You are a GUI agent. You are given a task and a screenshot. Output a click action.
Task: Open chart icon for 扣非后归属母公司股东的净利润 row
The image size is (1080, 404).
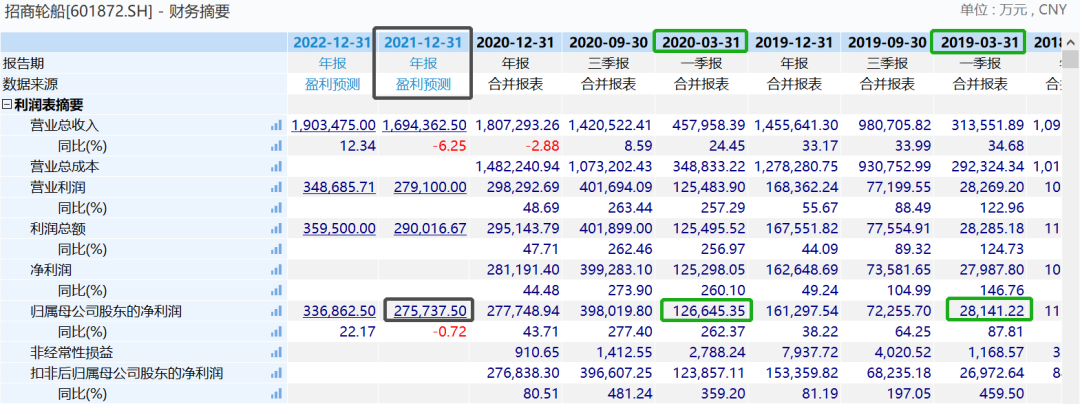point(277,374)
